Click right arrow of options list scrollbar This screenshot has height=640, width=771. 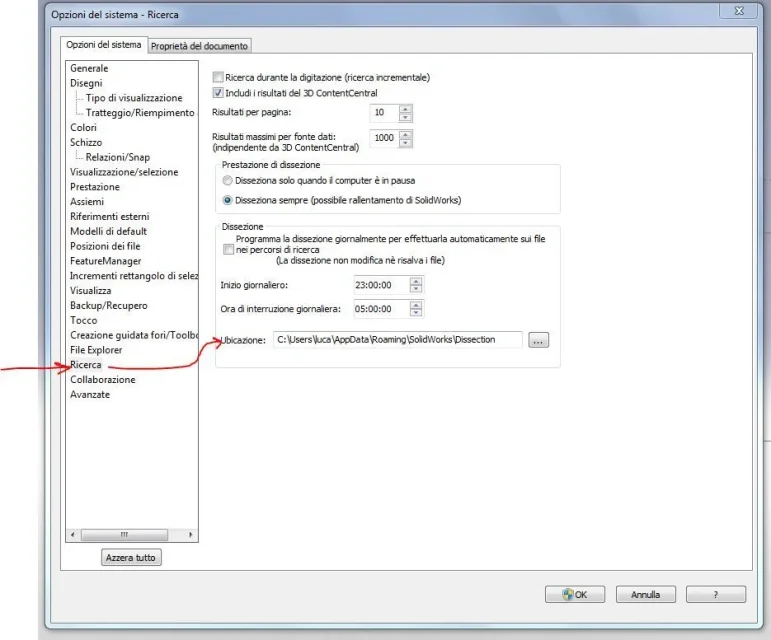click(191, 534)
